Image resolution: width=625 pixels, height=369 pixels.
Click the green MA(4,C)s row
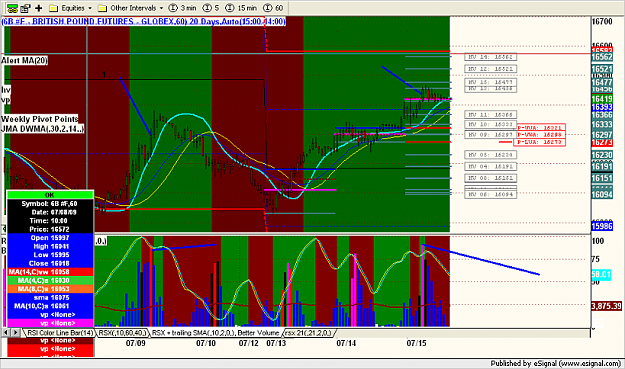coord(50,281)
